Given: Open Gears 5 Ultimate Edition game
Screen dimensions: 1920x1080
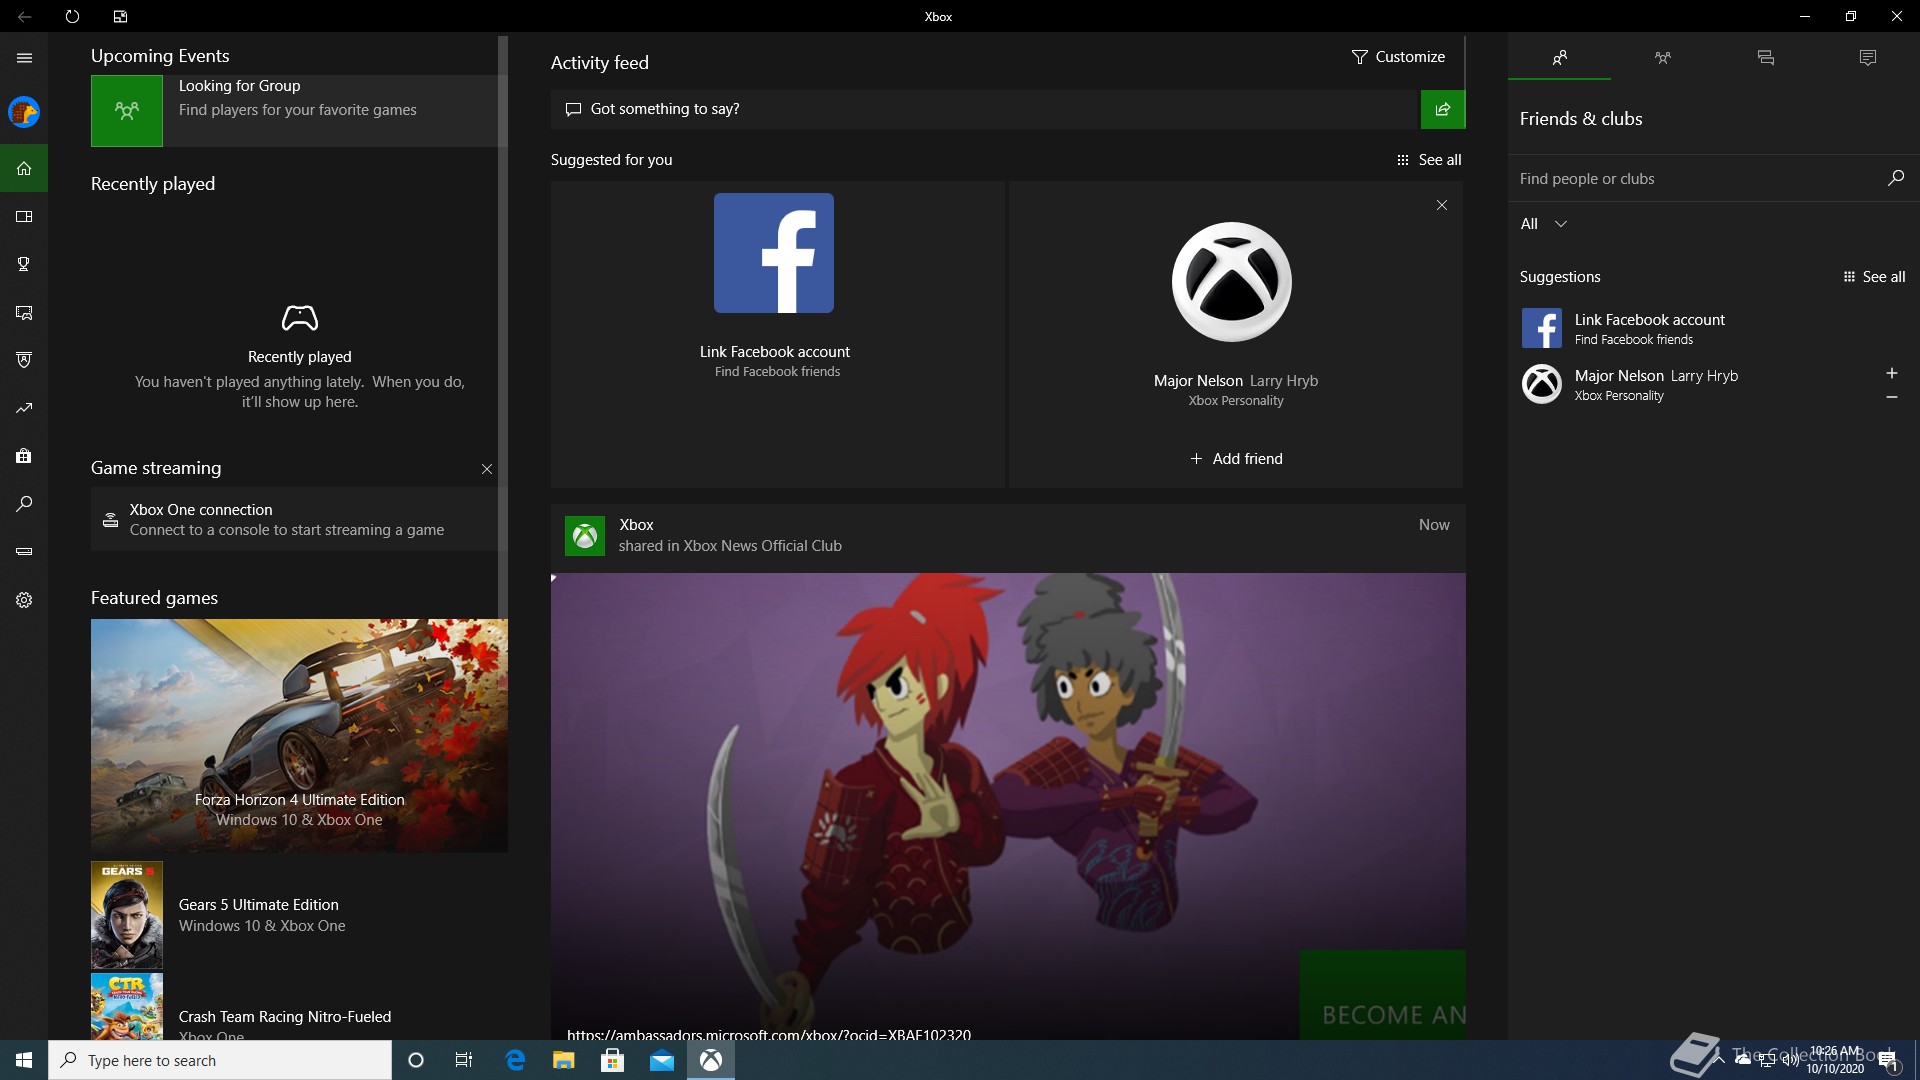Looking at the screenshot, I should click(299, 915).
